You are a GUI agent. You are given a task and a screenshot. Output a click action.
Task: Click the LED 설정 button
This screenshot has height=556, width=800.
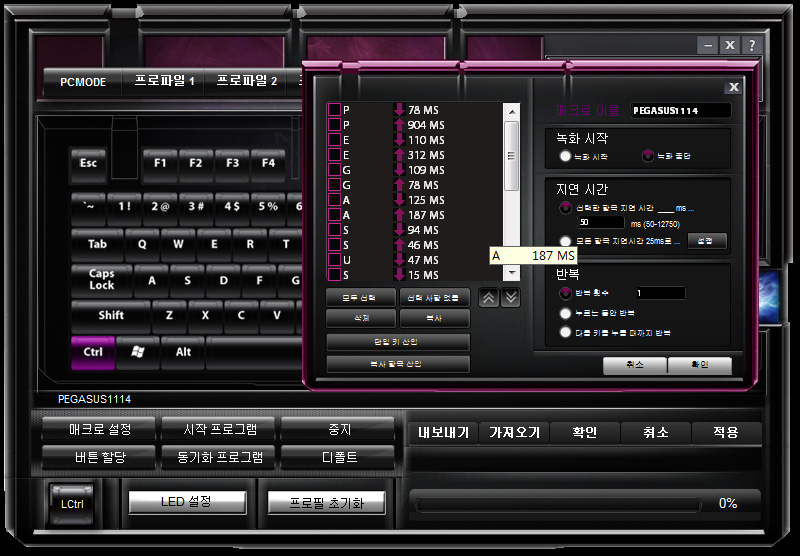[187, 502]
